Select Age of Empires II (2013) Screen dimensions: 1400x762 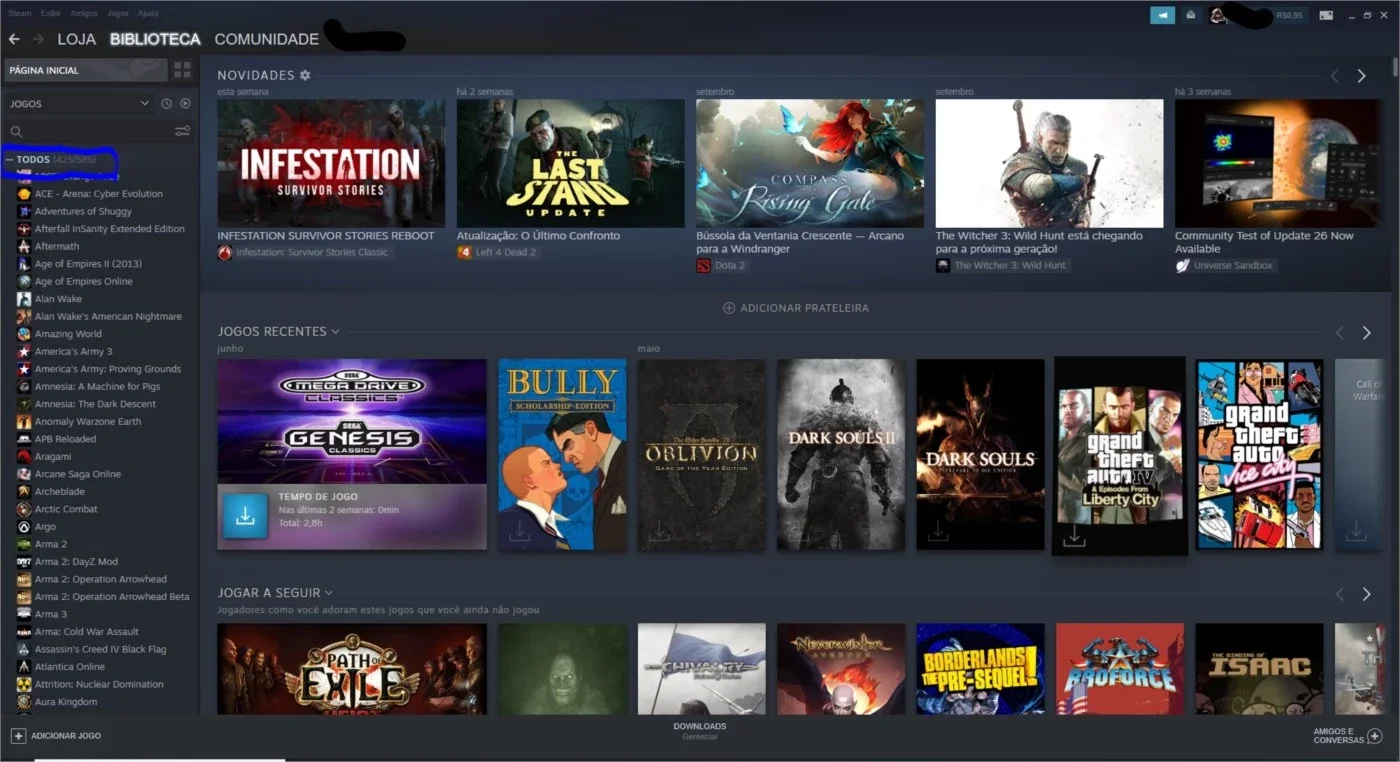88,264
